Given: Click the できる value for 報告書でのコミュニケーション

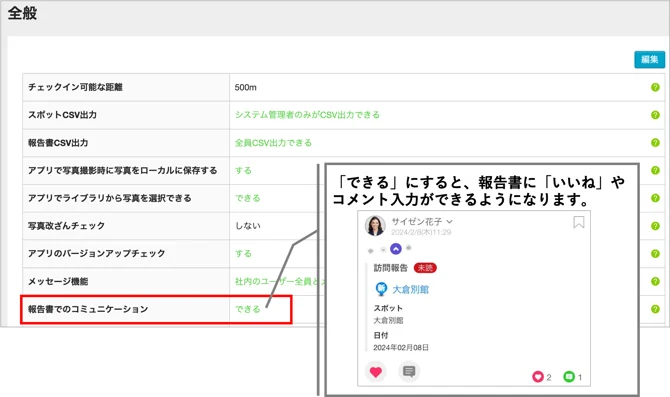Looking at the screenshot, I should point(248,309).
